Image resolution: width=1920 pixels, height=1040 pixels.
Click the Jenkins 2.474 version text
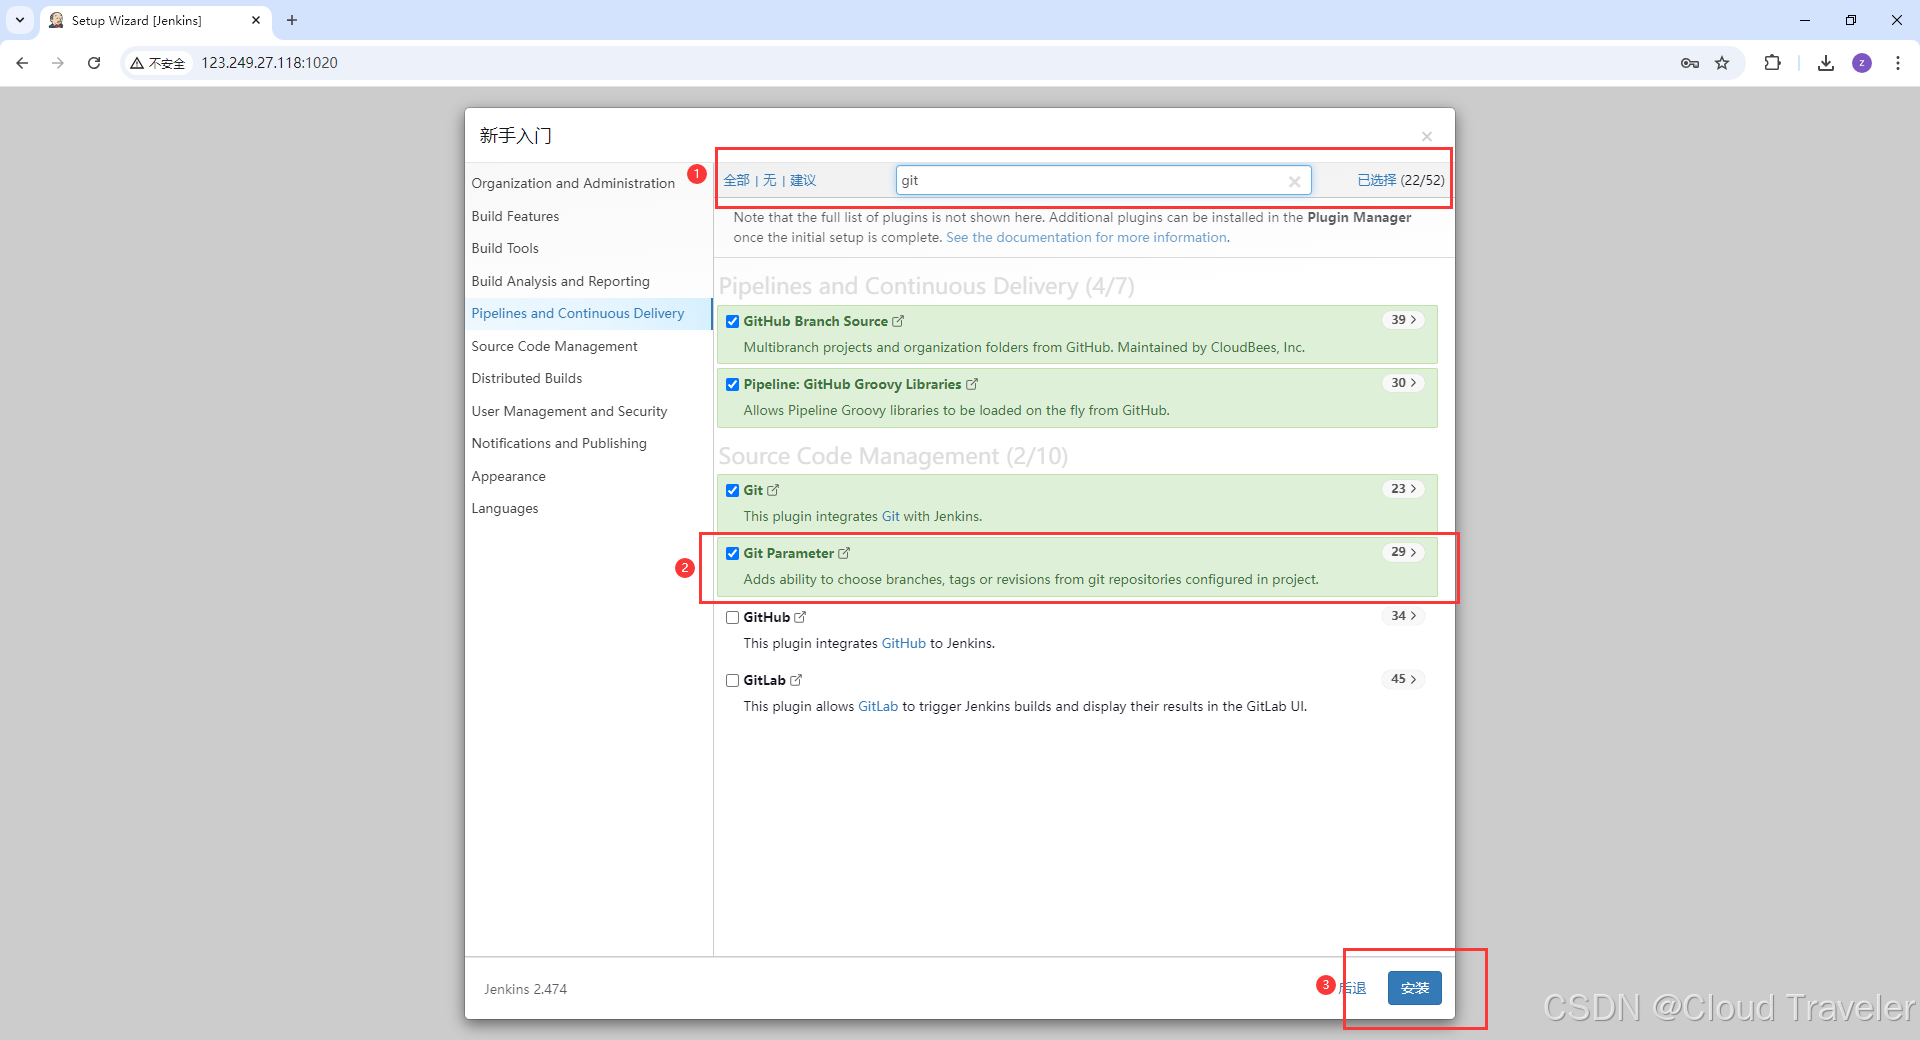[525, 989]
